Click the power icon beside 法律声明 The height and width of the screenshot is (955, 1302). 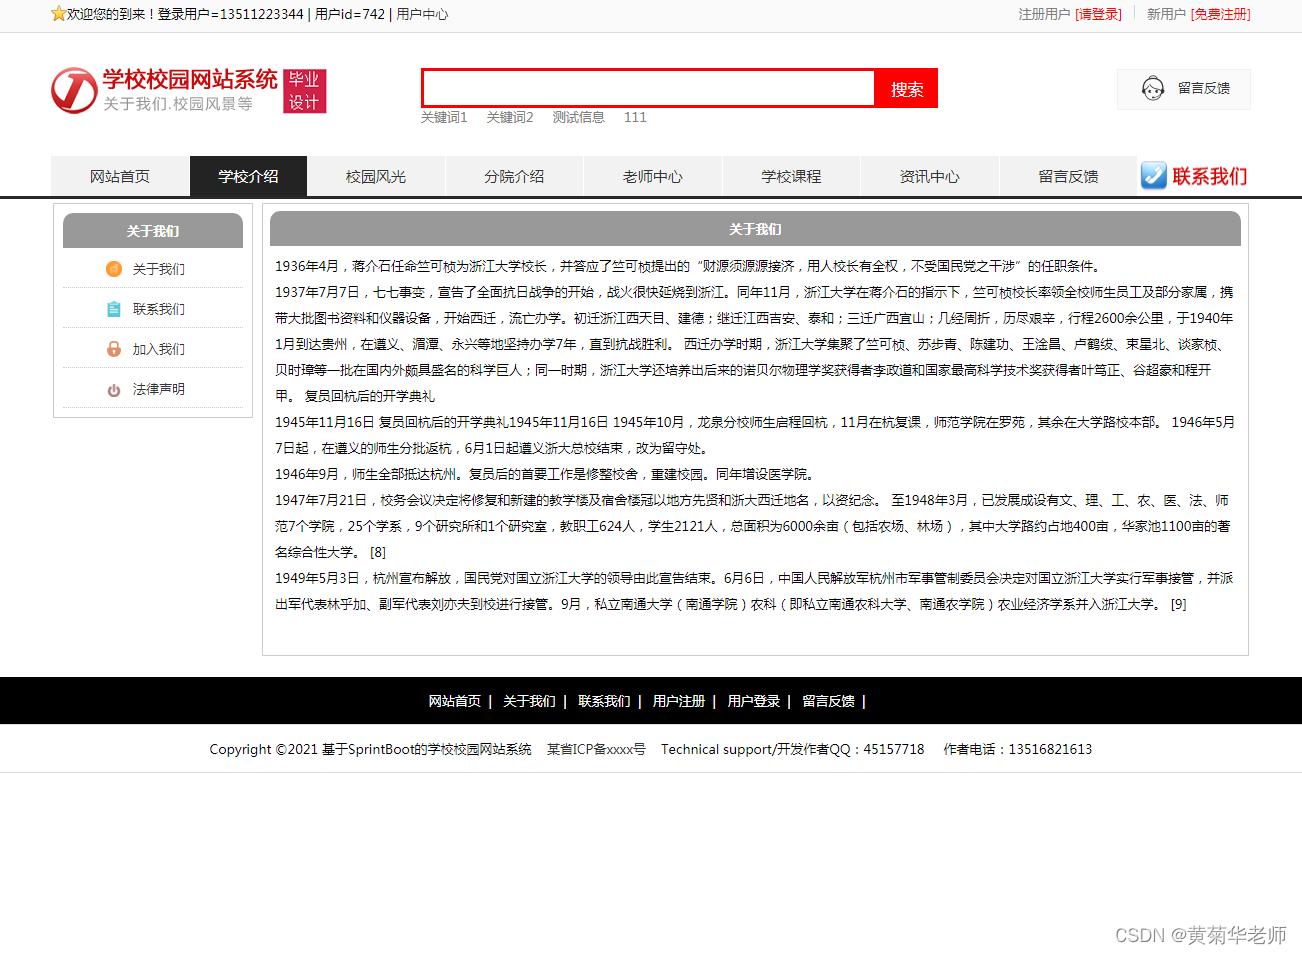coord(114,390)
